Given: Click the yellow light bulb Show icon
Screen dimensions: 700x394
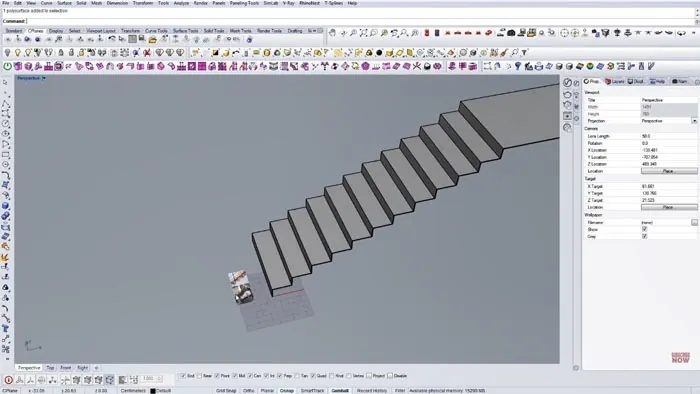Looking at the screenshot, I should coord(17,53).
